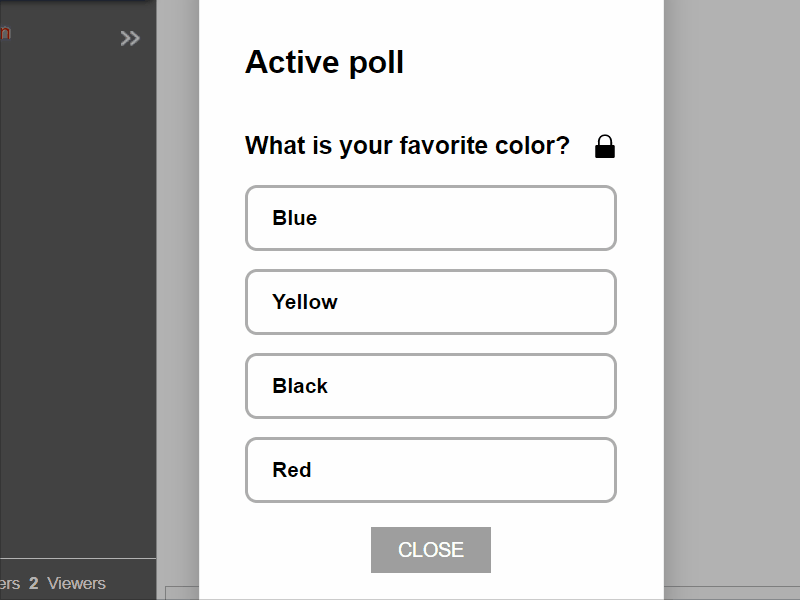
Task: Click the Active poll heading
Action: click(324, 62)
